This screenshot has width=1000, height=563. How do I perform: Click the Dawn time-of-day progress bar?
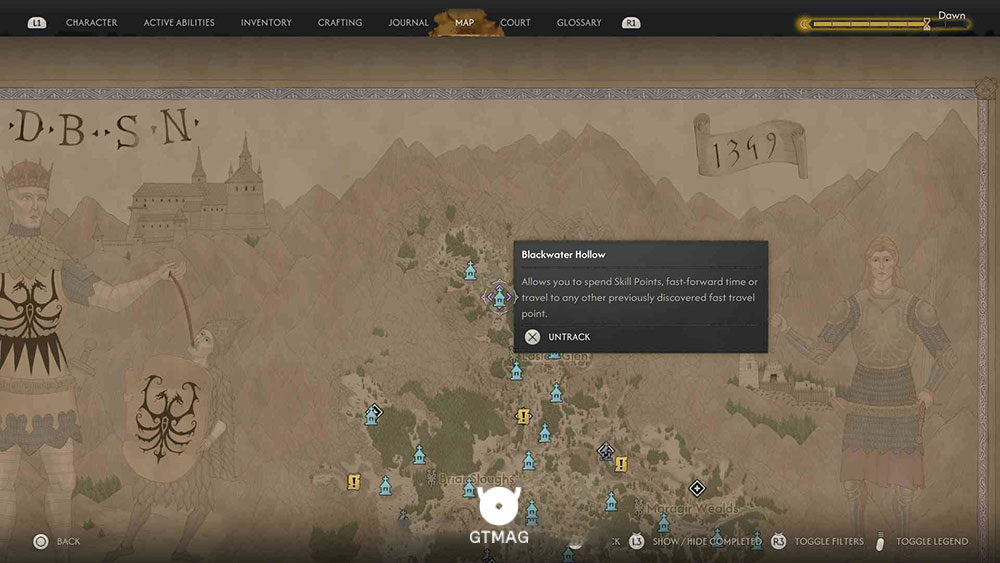pyautogui.click(x=885, y=24)
